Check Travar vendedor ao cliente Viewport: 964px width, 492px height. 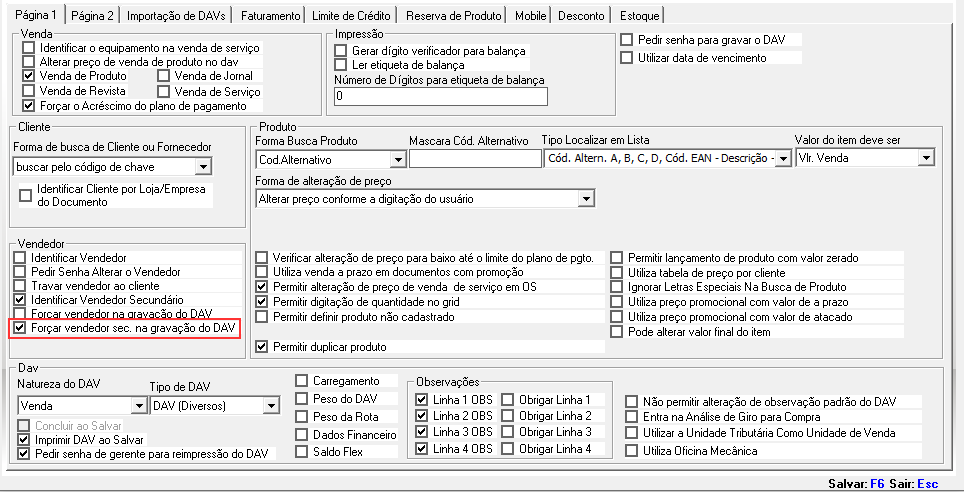pos(20,286)
